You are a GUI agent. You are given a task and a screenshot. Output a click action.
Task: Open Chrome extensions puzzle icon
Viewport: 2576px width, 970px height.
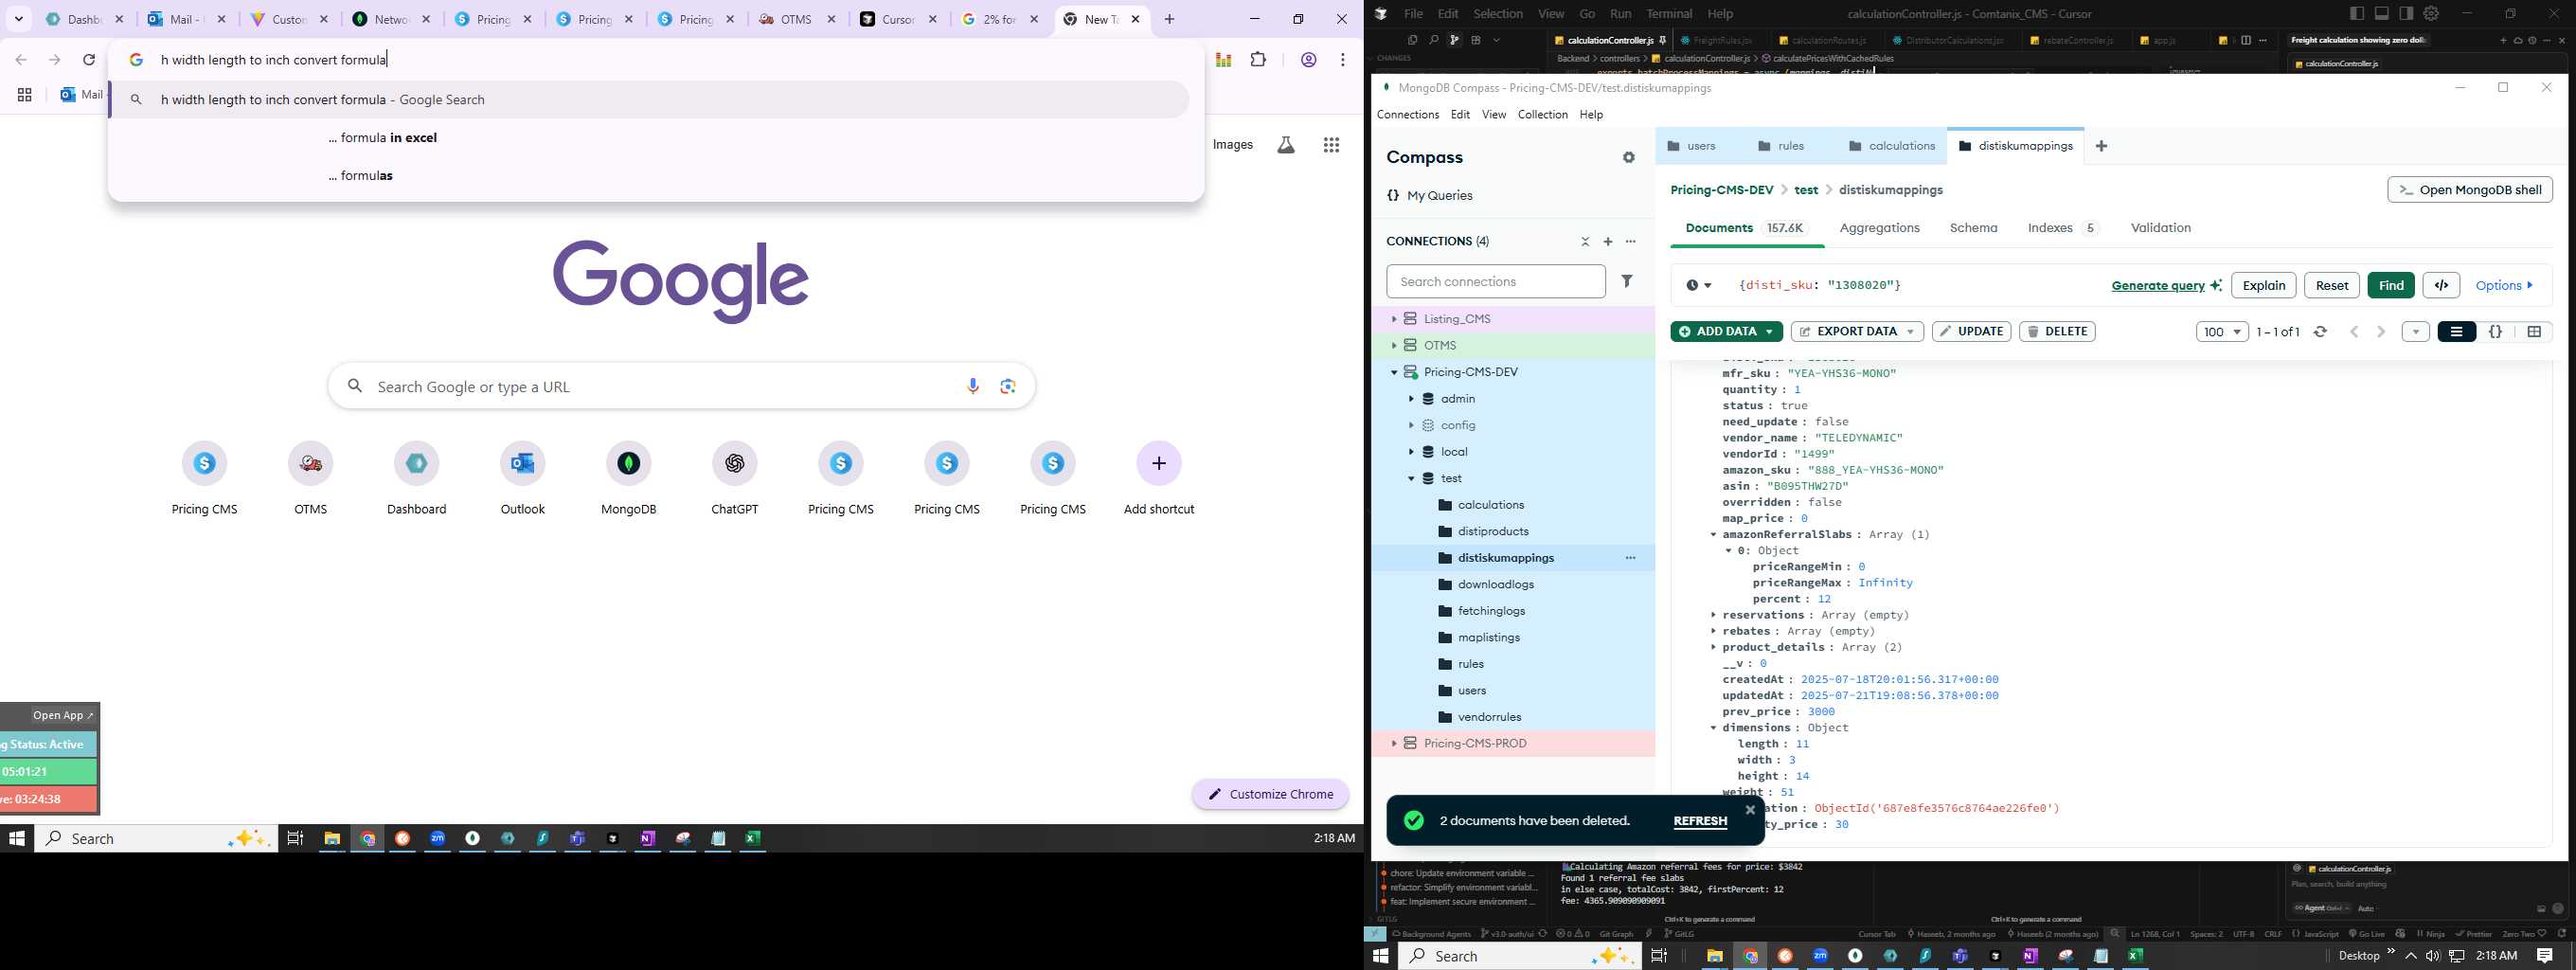pyautogui.click(x=1259, y=60)
